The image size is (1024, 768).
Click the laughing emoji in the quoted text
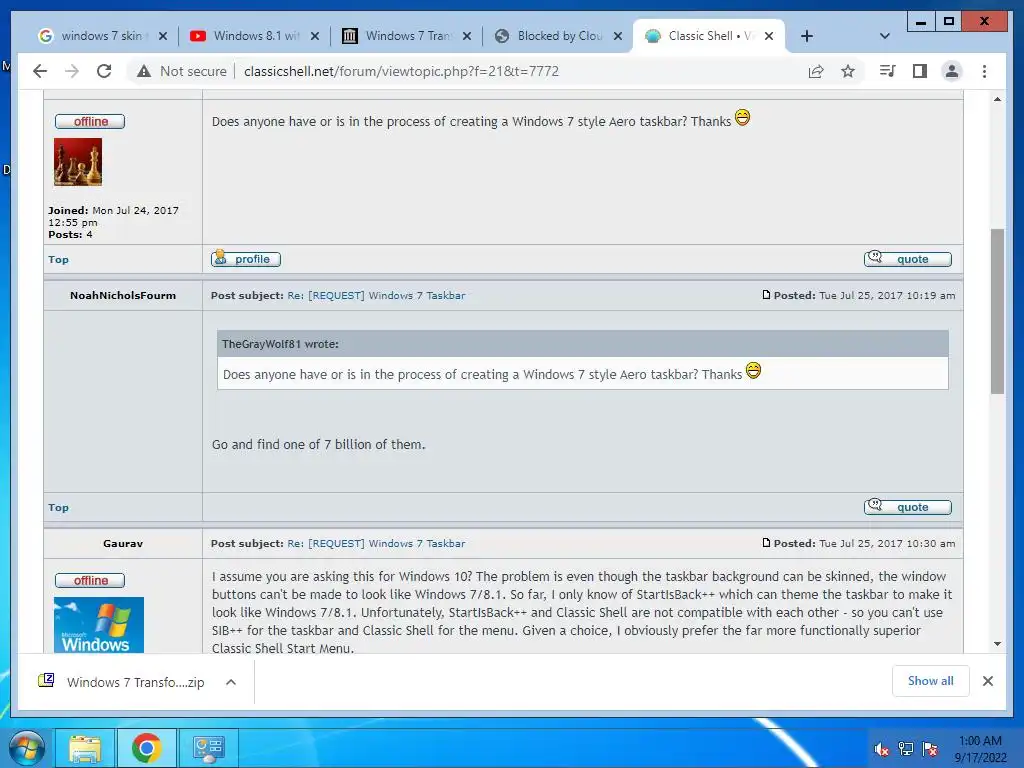click(754, 371)
